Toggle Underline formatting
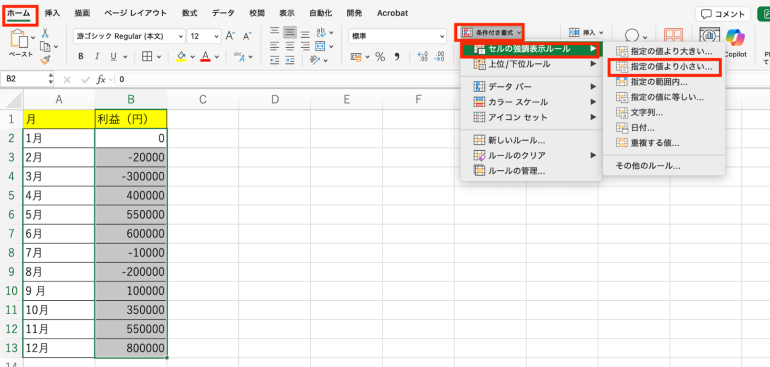This screenshot has width=770, height=367. pyautogui.click(x=112, y=56)
